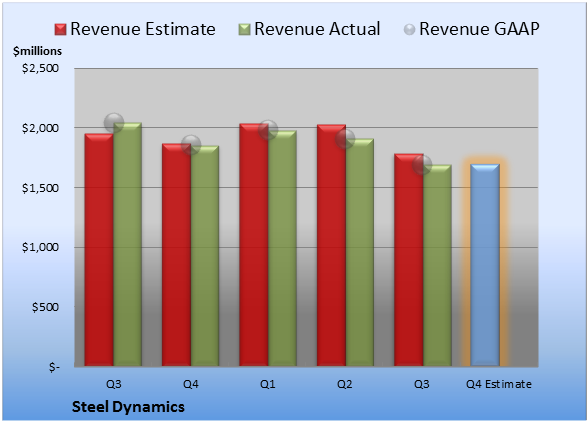Click the 'Q1' quarter axis label

[x=268, y=384]
